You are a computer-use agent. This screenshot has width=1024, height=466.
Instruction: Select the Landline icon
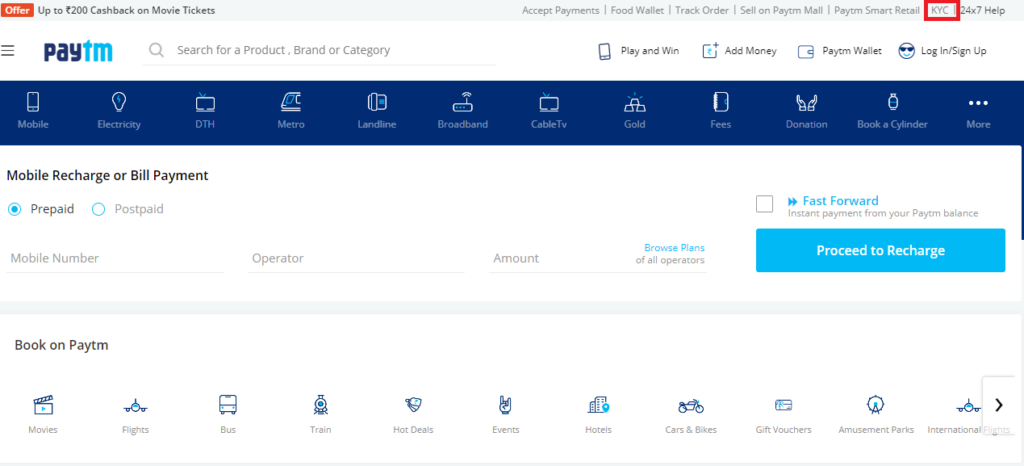(x=377, y=102)
